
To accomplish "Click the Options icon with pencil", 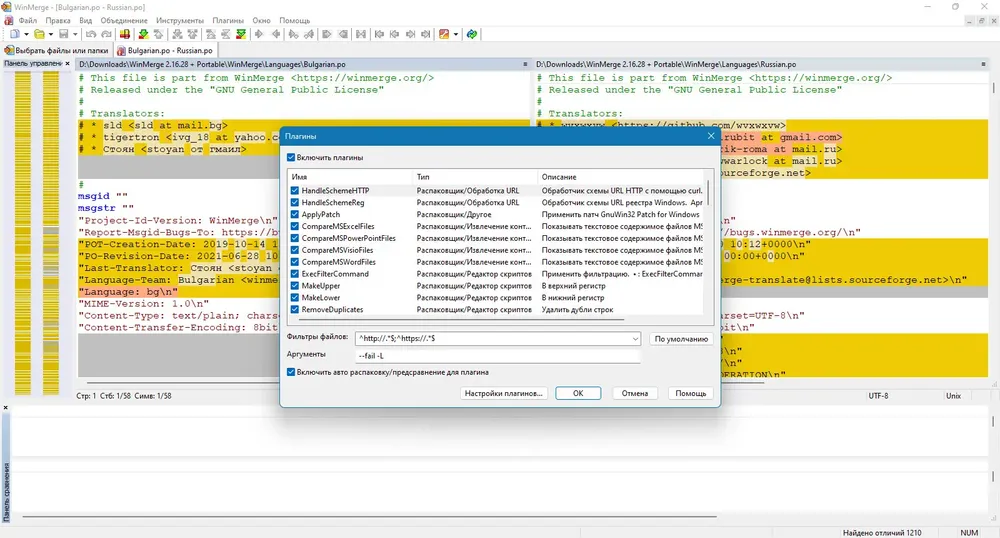I will point(445,34).
